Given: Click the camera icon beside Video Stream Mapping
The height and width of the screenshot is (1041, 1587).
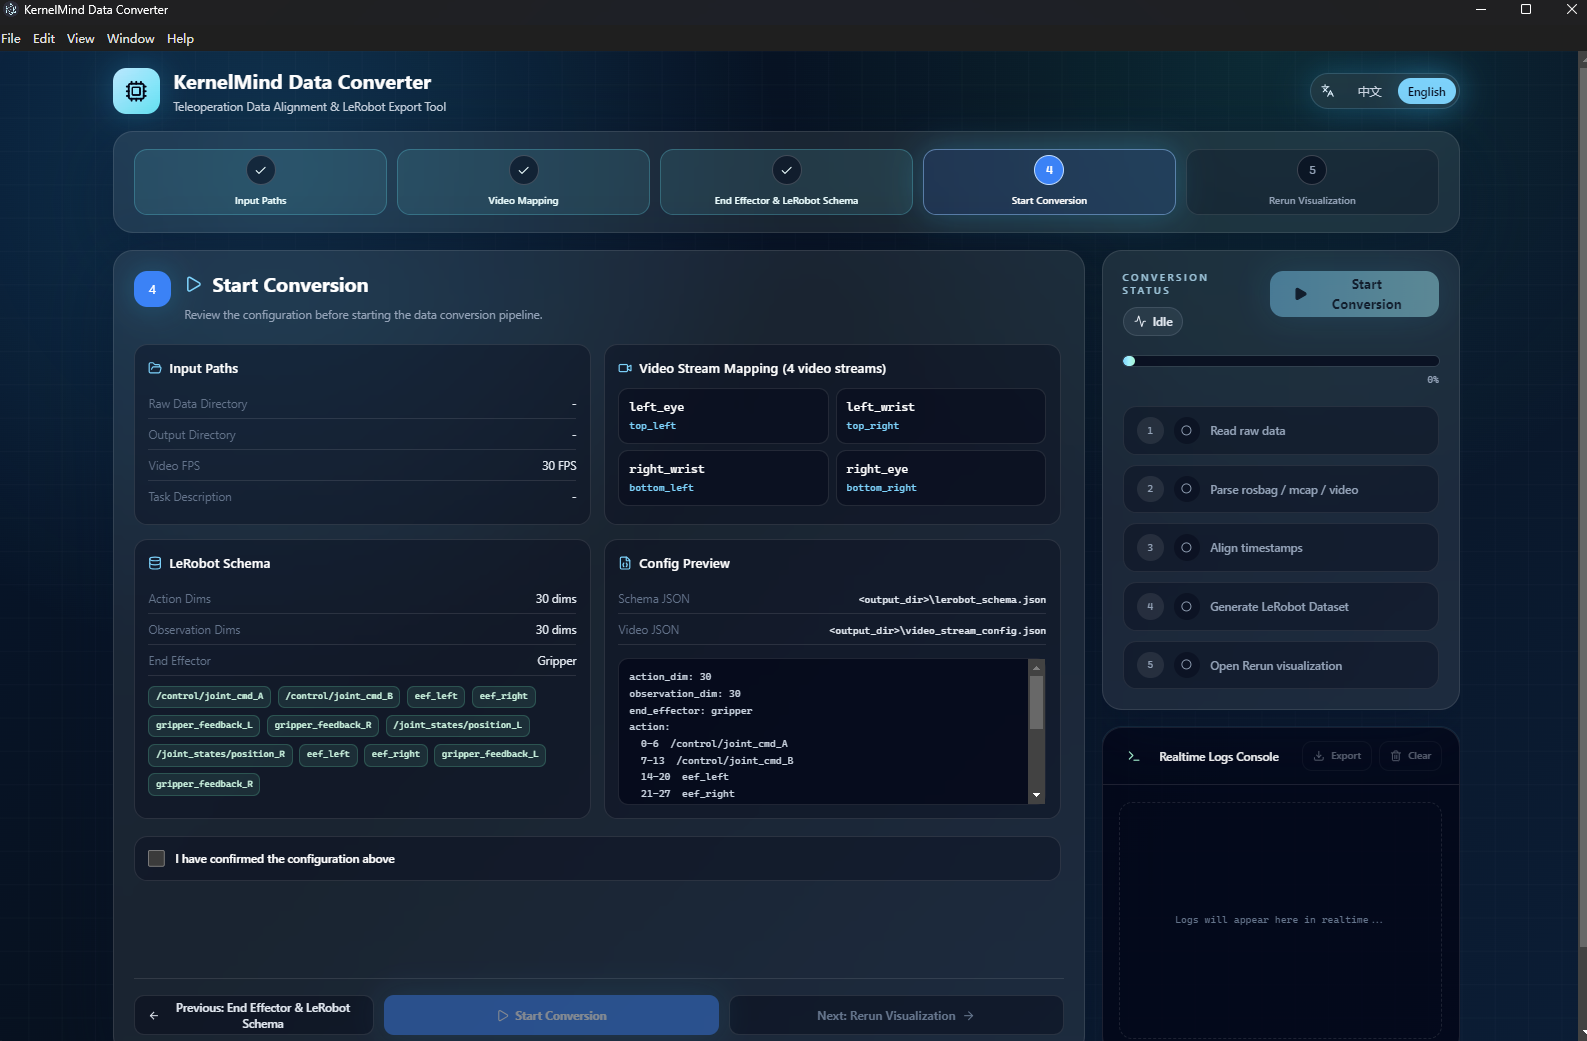Looking at the screenshot, I should 625,368.
